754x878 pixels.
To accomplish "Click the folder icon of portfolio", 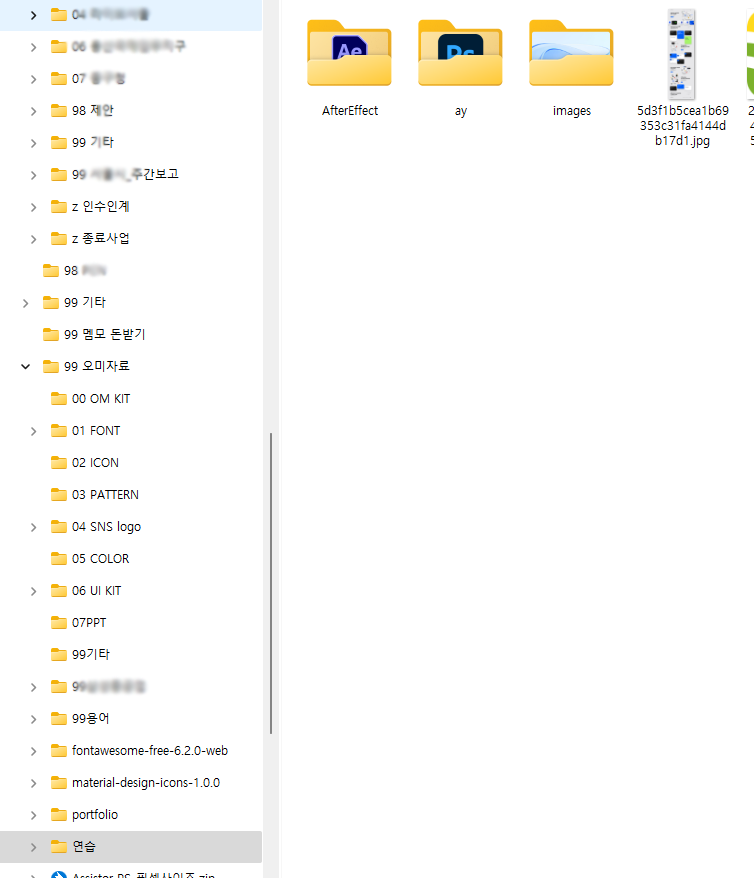I will (59, 814).
